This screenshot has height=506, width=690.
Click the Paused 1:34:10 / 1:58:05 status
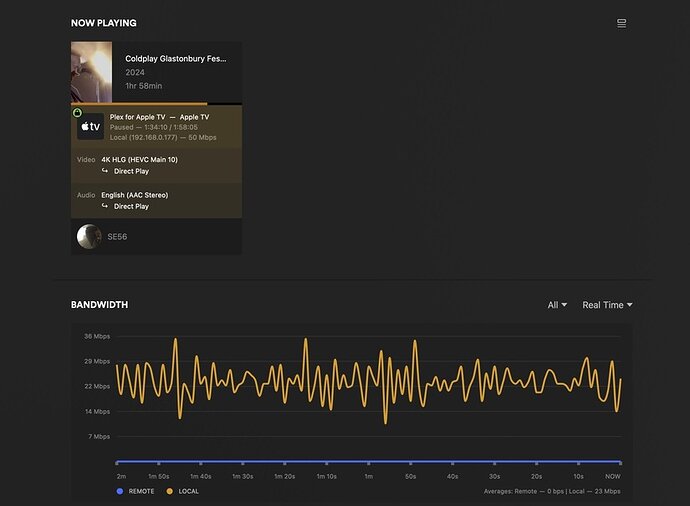point(154,127)
